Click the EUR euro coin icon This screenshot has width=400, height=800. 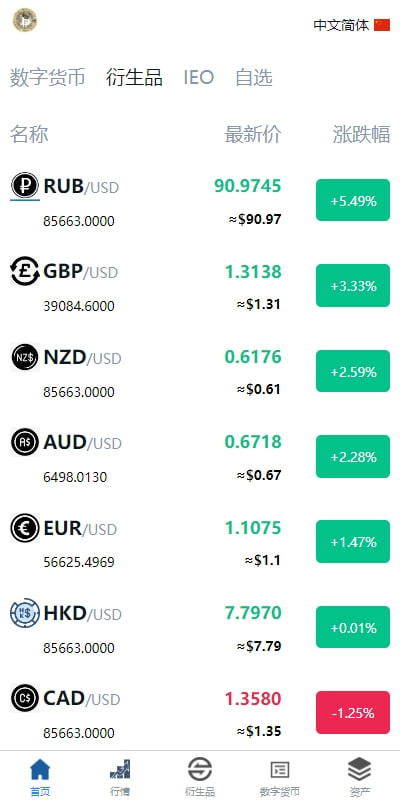point(25,528)
